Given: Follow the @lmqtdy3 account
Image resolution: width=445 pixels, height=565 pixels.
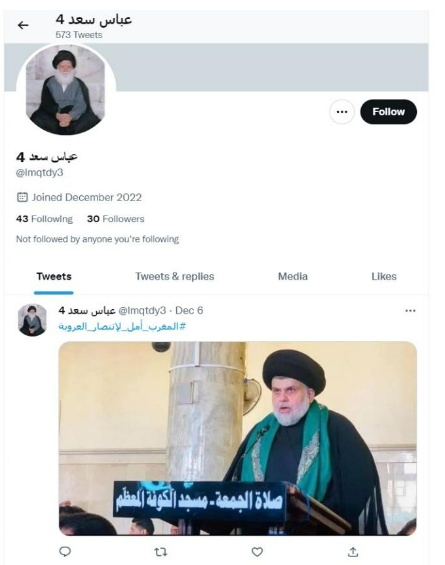Looking at the screenshot, I should pos(388,112).
